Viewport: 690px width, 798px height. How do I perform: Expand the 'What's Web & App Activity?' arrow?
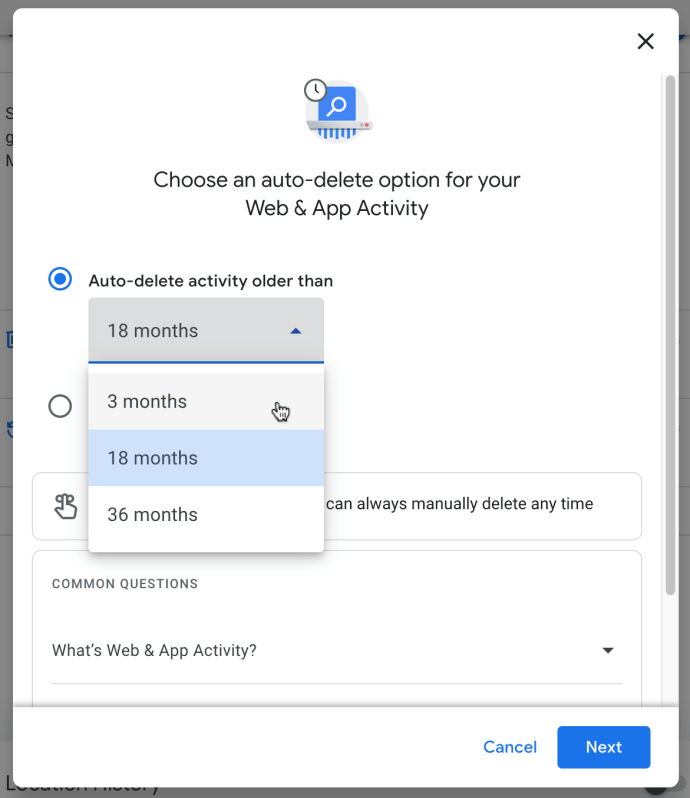(x=607, y=651)
